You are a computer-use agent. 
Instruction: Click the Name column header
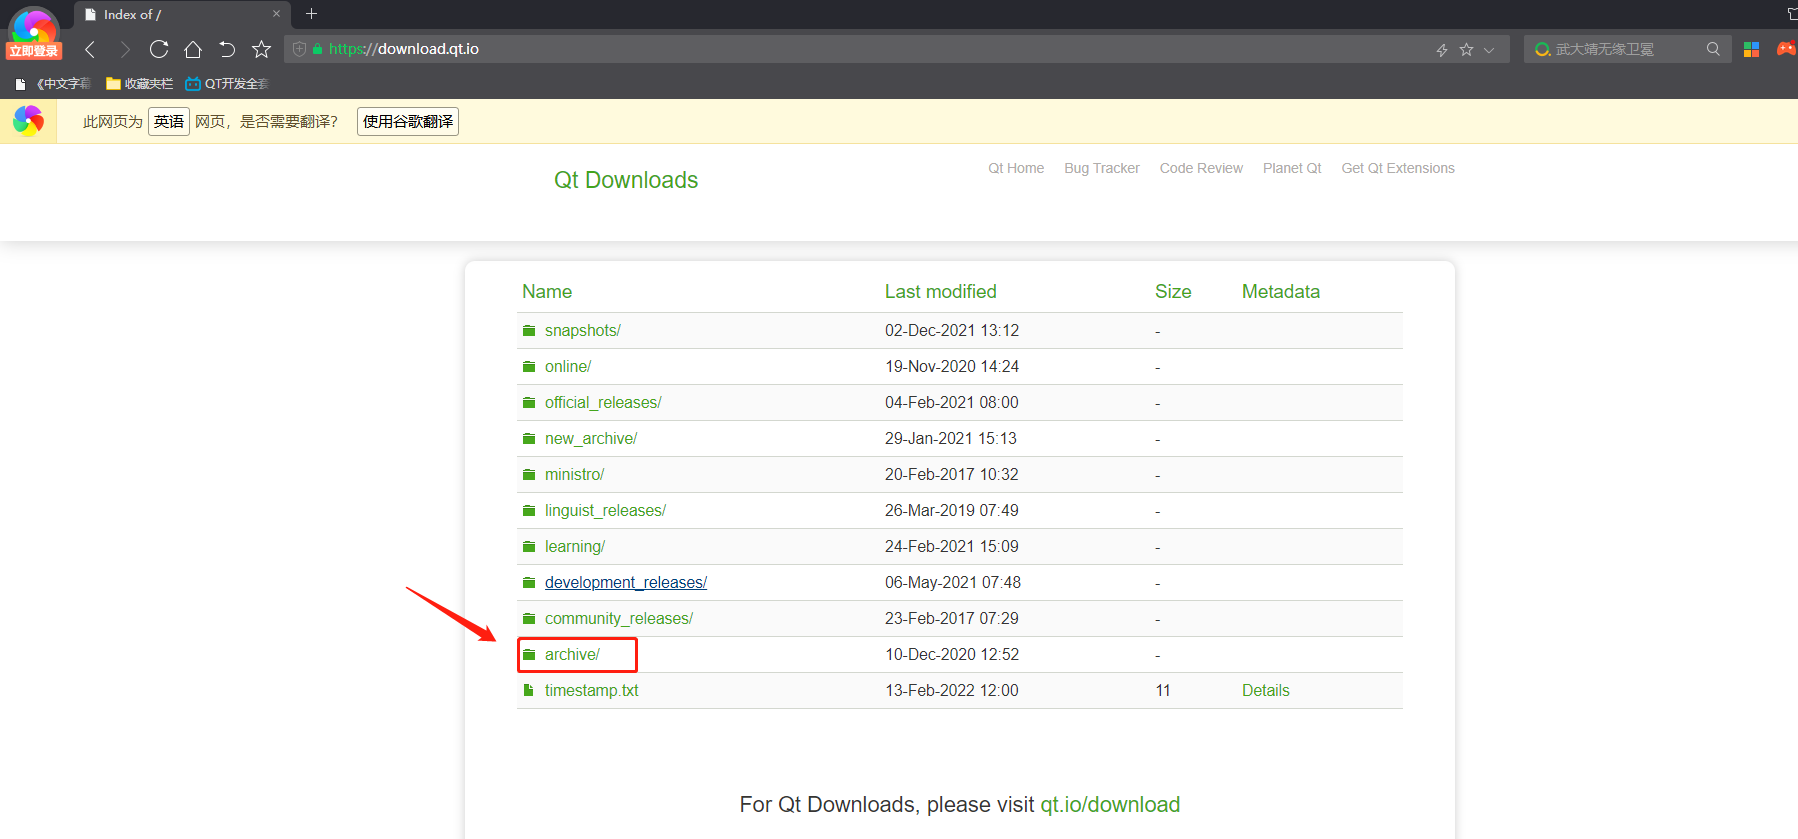click(547, 292)
